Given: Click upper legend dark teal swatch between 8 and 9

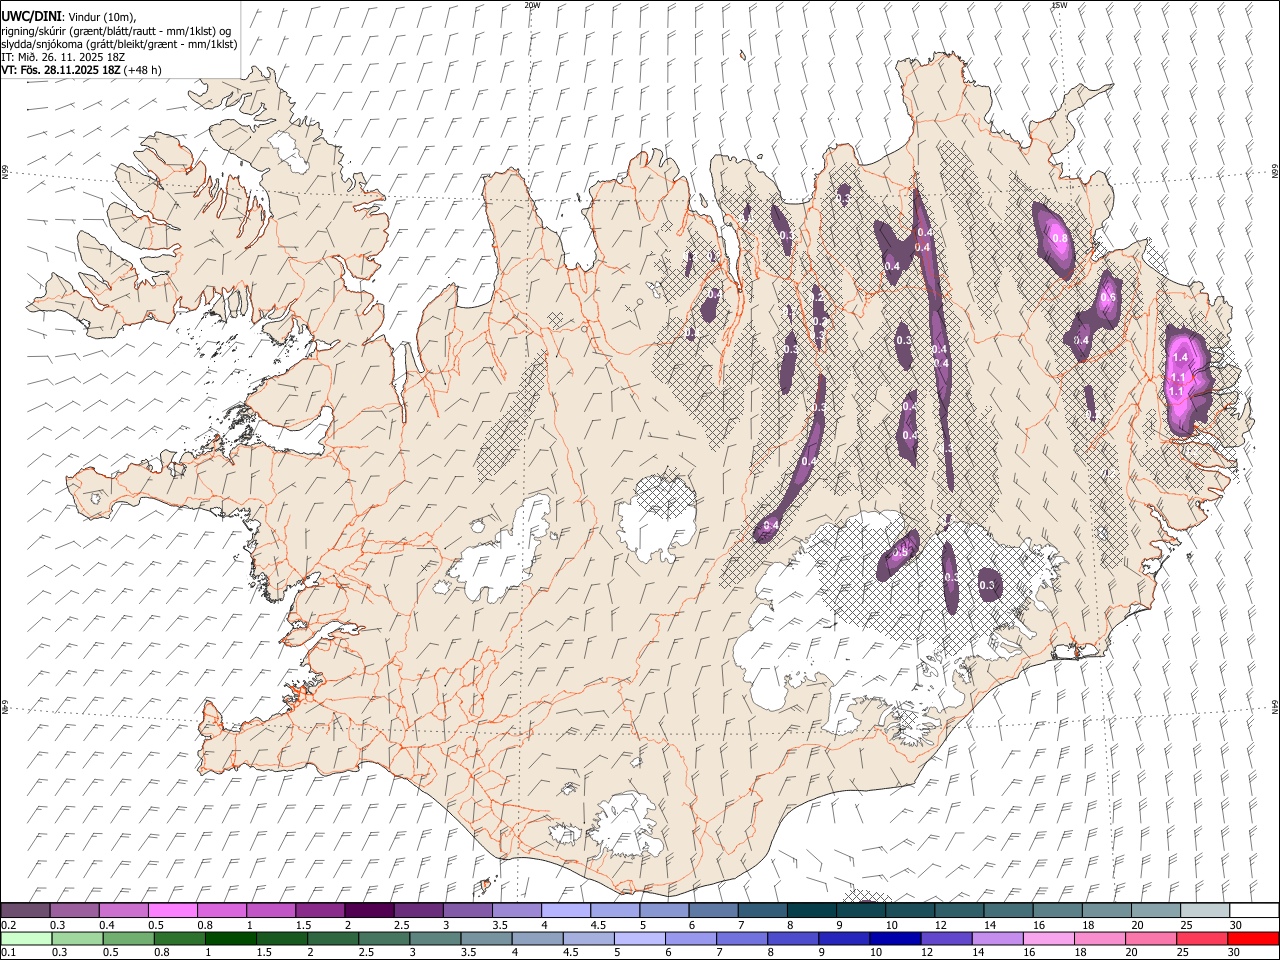Looking at the screenshot, I should click(811, 910).
